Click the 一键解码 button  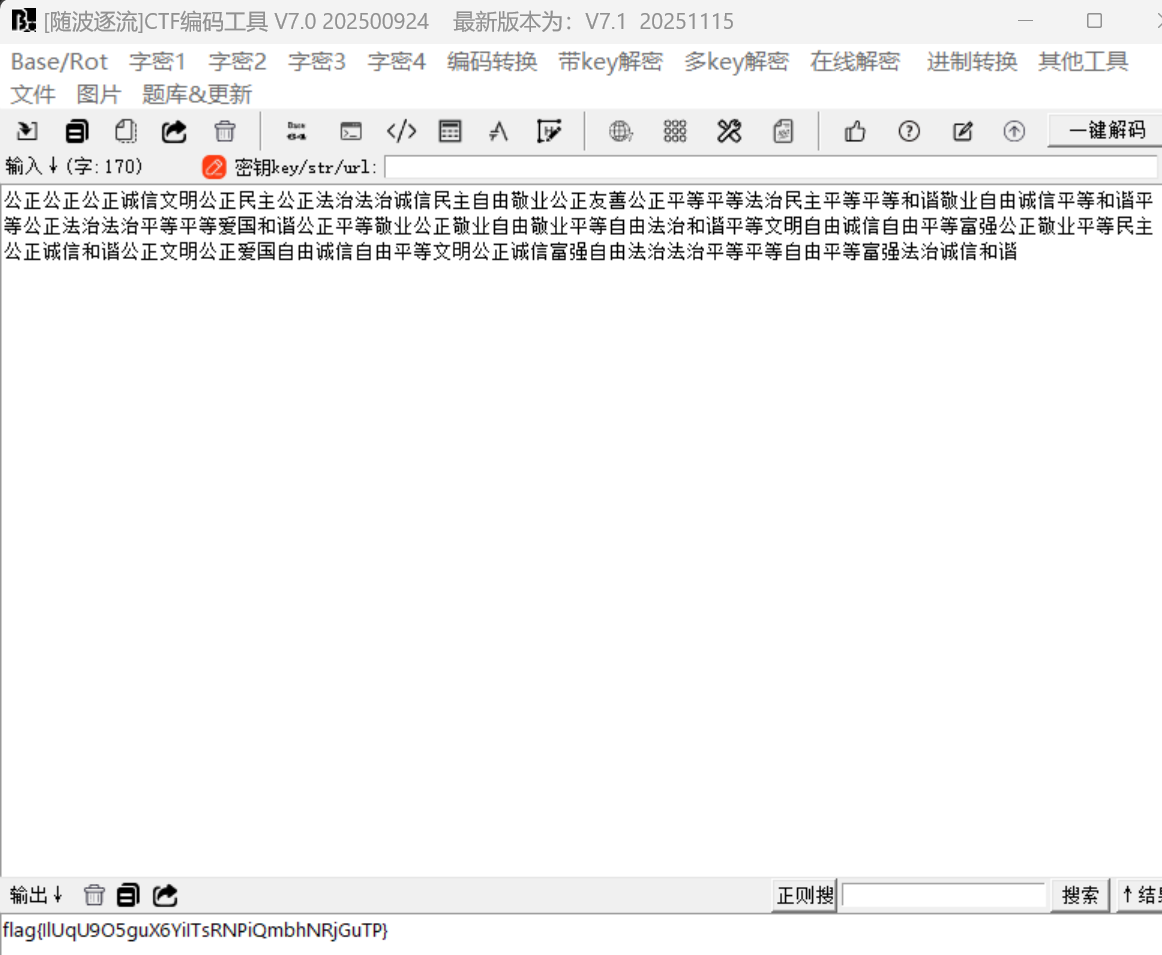1106,131
